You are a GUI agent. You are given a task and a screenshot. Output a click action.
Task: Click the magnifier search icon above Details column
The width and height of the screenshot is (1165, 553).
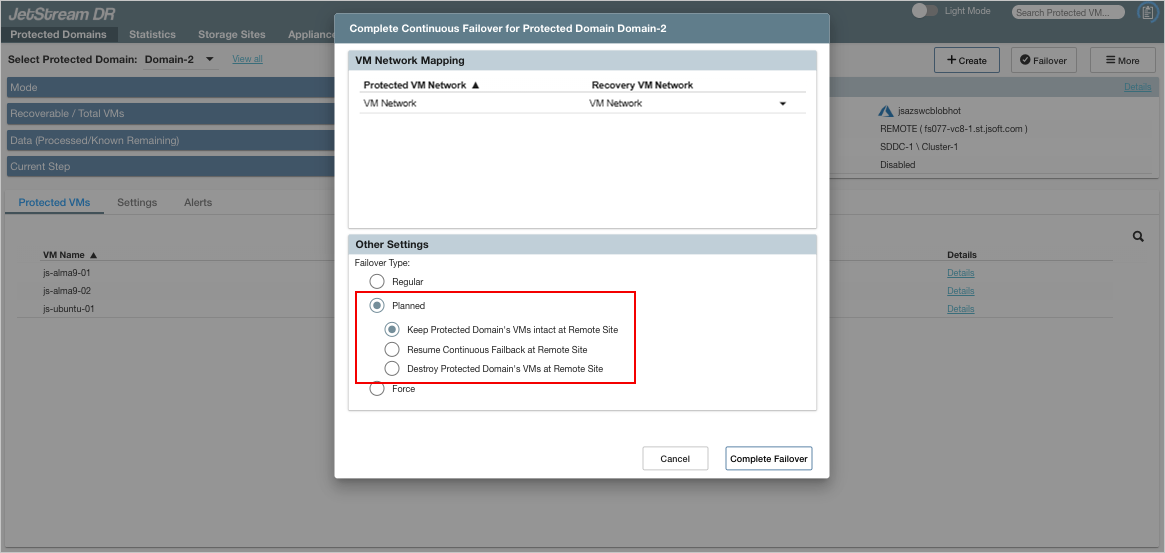[1138, 237]
